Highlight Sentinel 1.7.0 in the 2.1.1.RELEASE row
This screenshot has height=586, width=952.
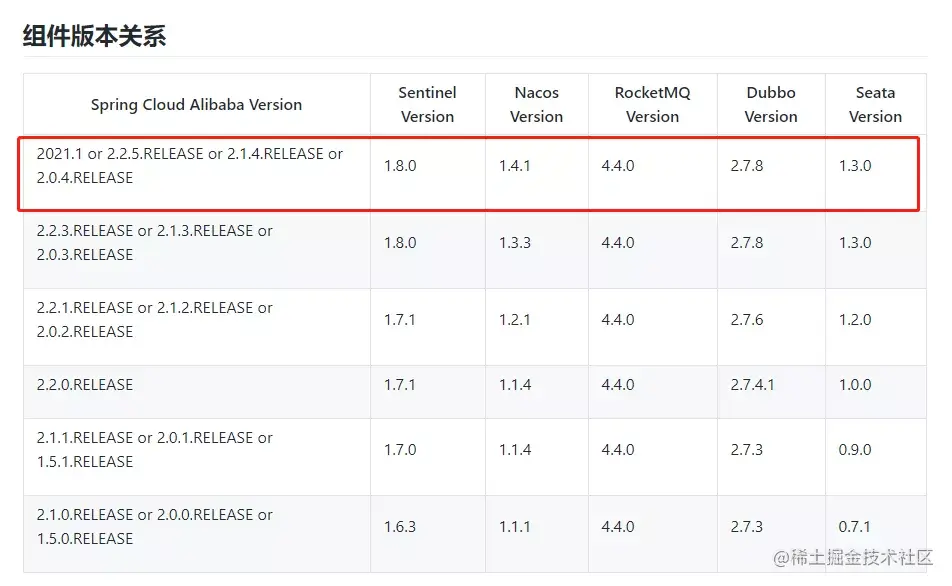point(400,450)
